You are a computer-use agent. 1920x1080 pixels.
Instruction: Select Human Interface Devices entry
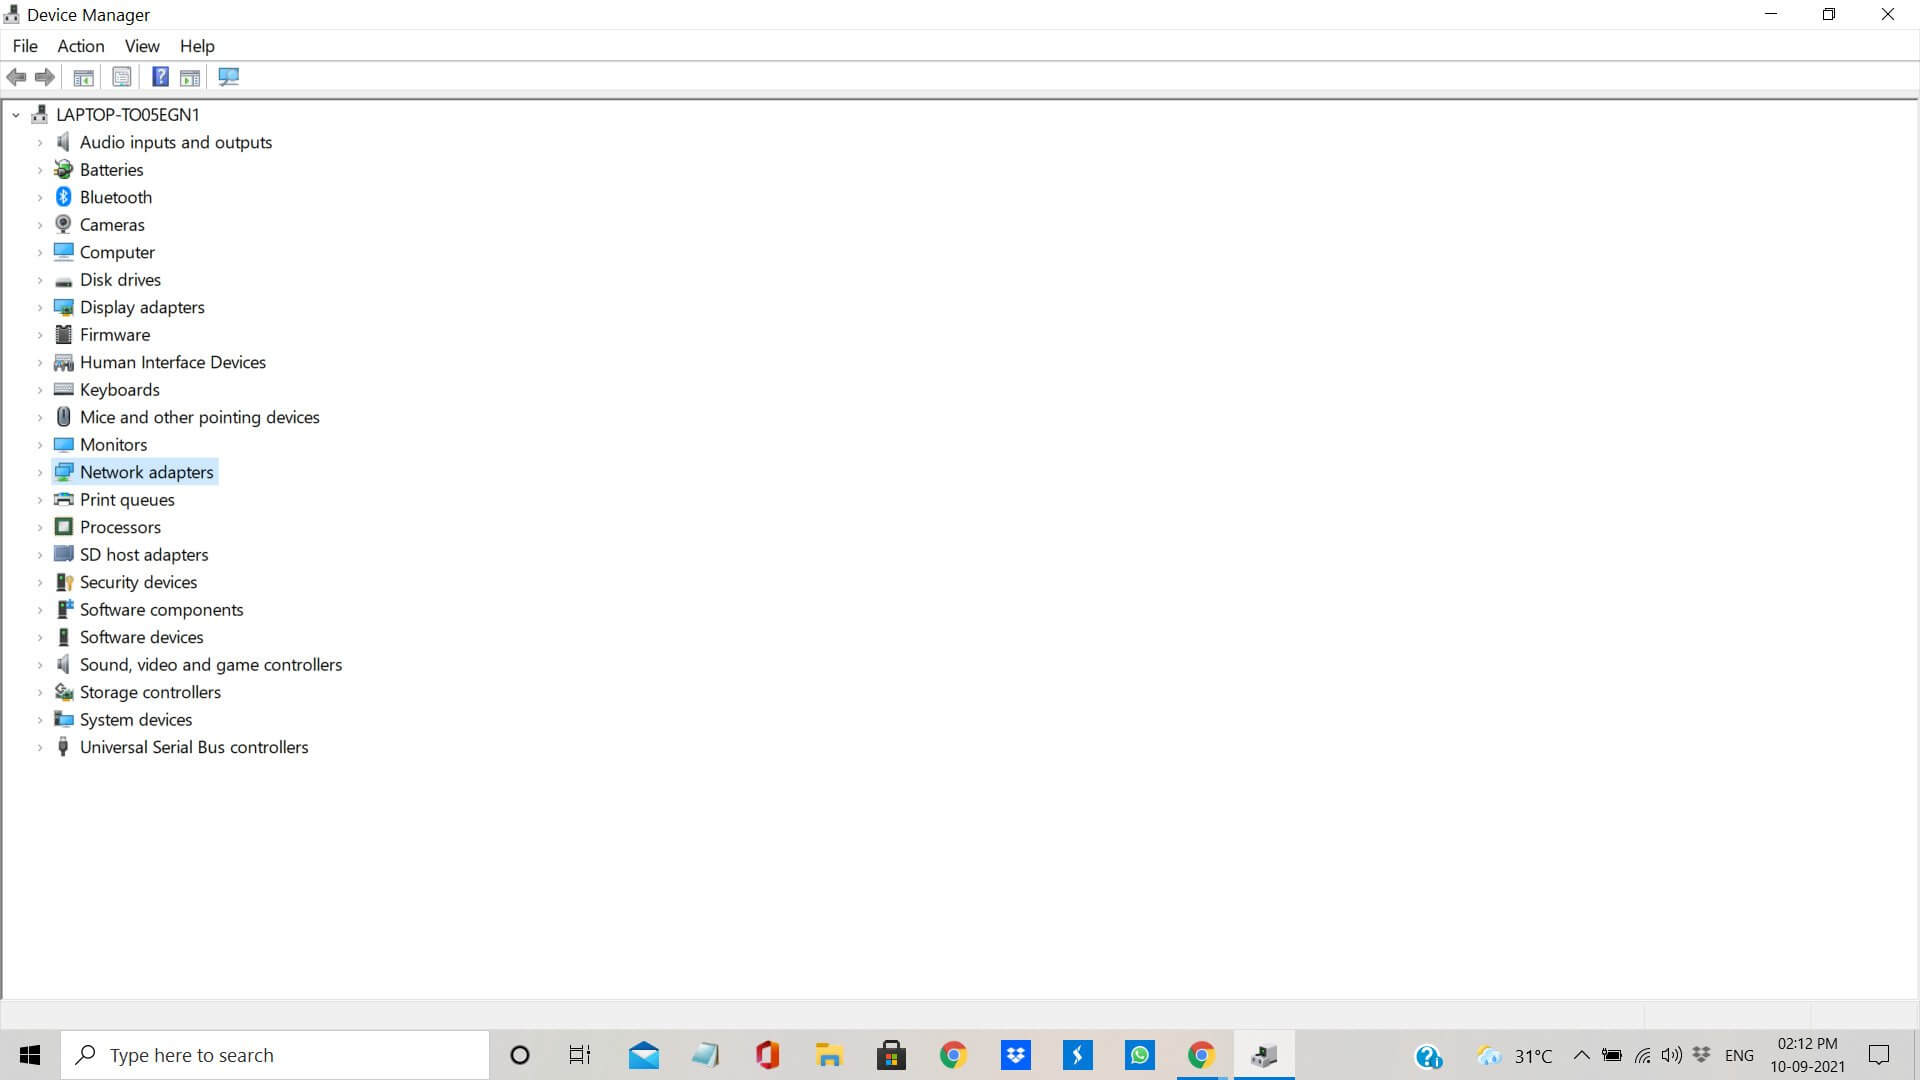[172, 362]
